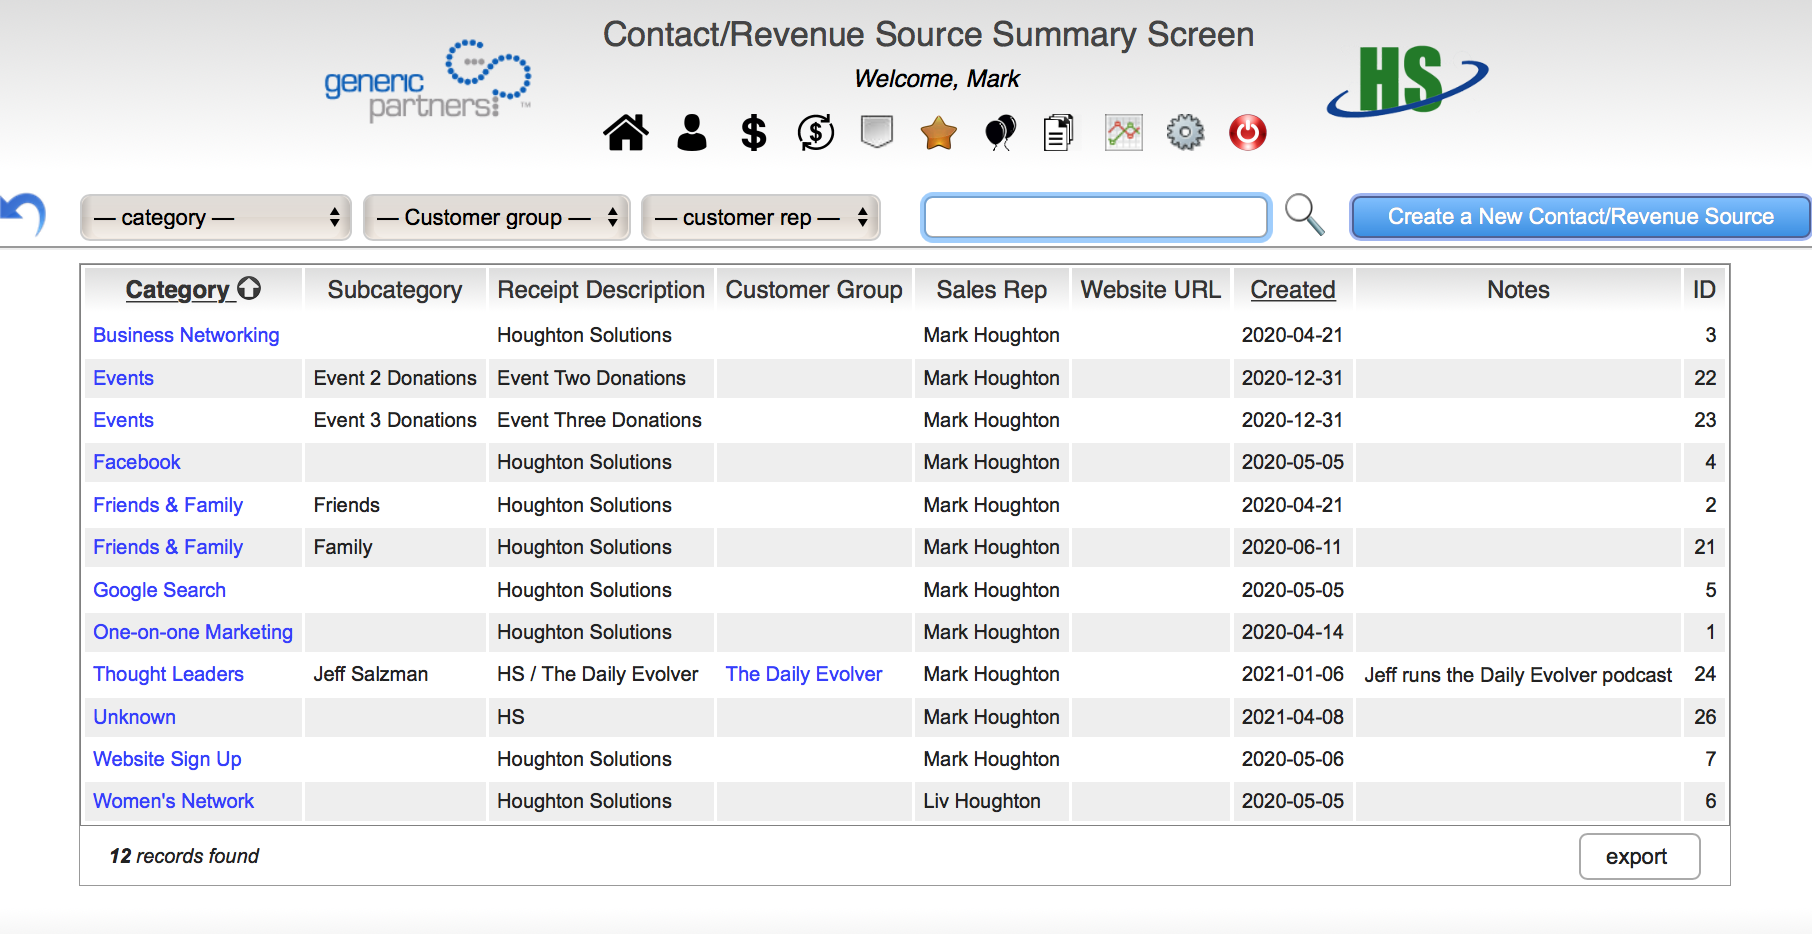This screenshot has width=1812, height=934.
Task: Expand the category filter dropdown
Action: coord(216,217)
